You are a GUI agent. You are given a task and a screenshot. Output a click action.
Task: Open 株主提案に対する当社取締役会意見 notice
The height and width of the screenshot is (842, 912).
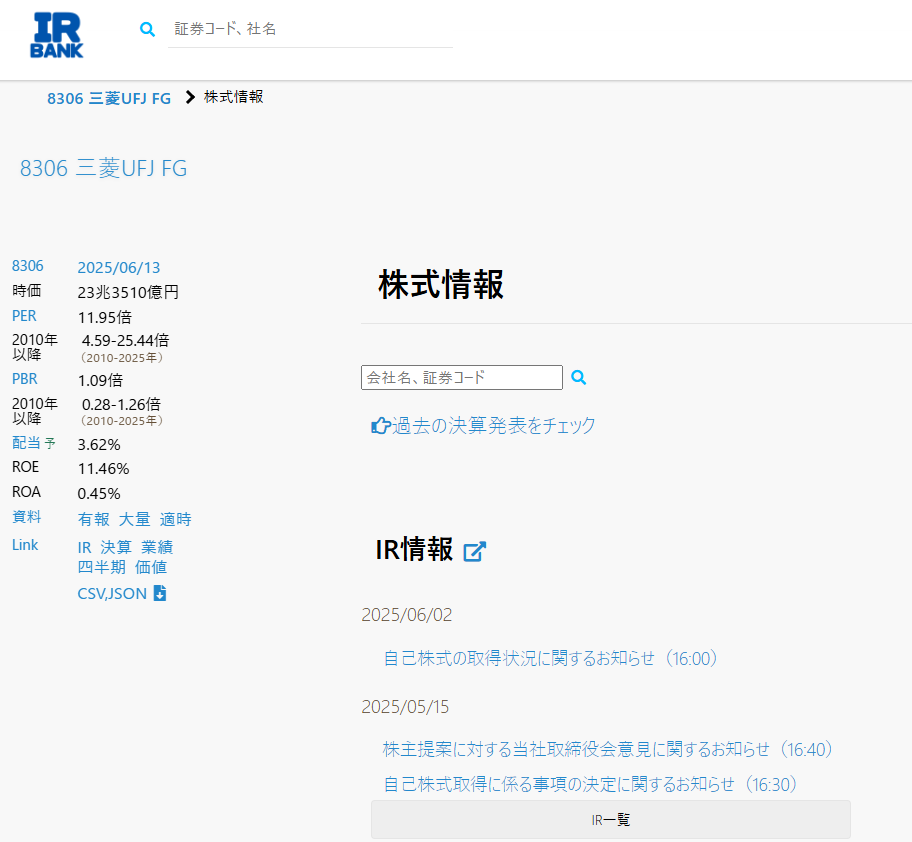[608, 749]
